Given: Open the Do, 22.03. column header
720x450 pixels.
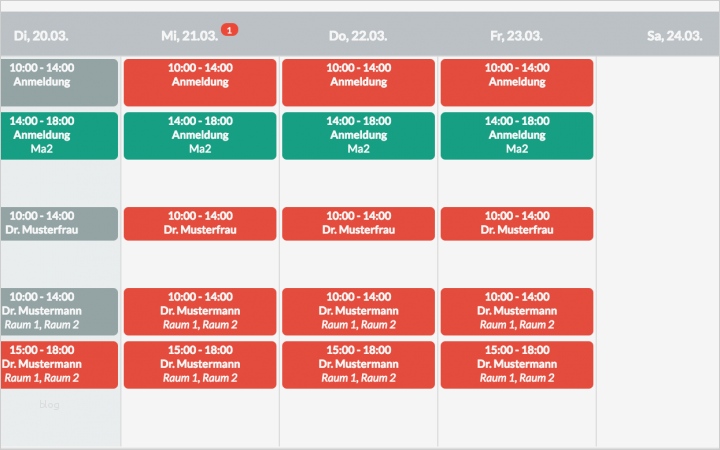Looking at the screenshot, I should click(x=358, y=35).
